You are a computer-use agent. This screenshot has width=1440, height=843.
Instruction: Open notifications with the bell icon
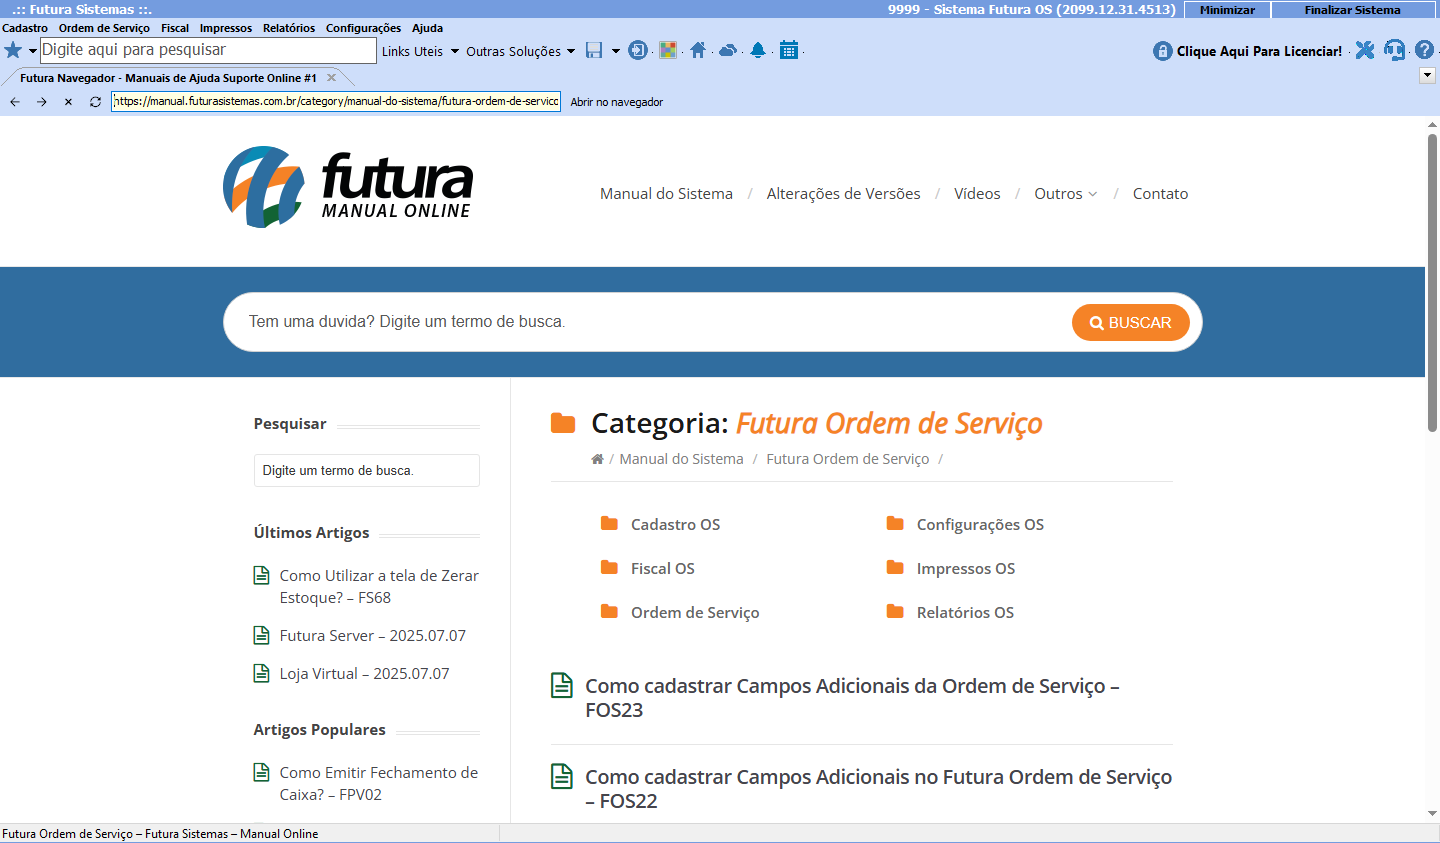tap(758, 50)
